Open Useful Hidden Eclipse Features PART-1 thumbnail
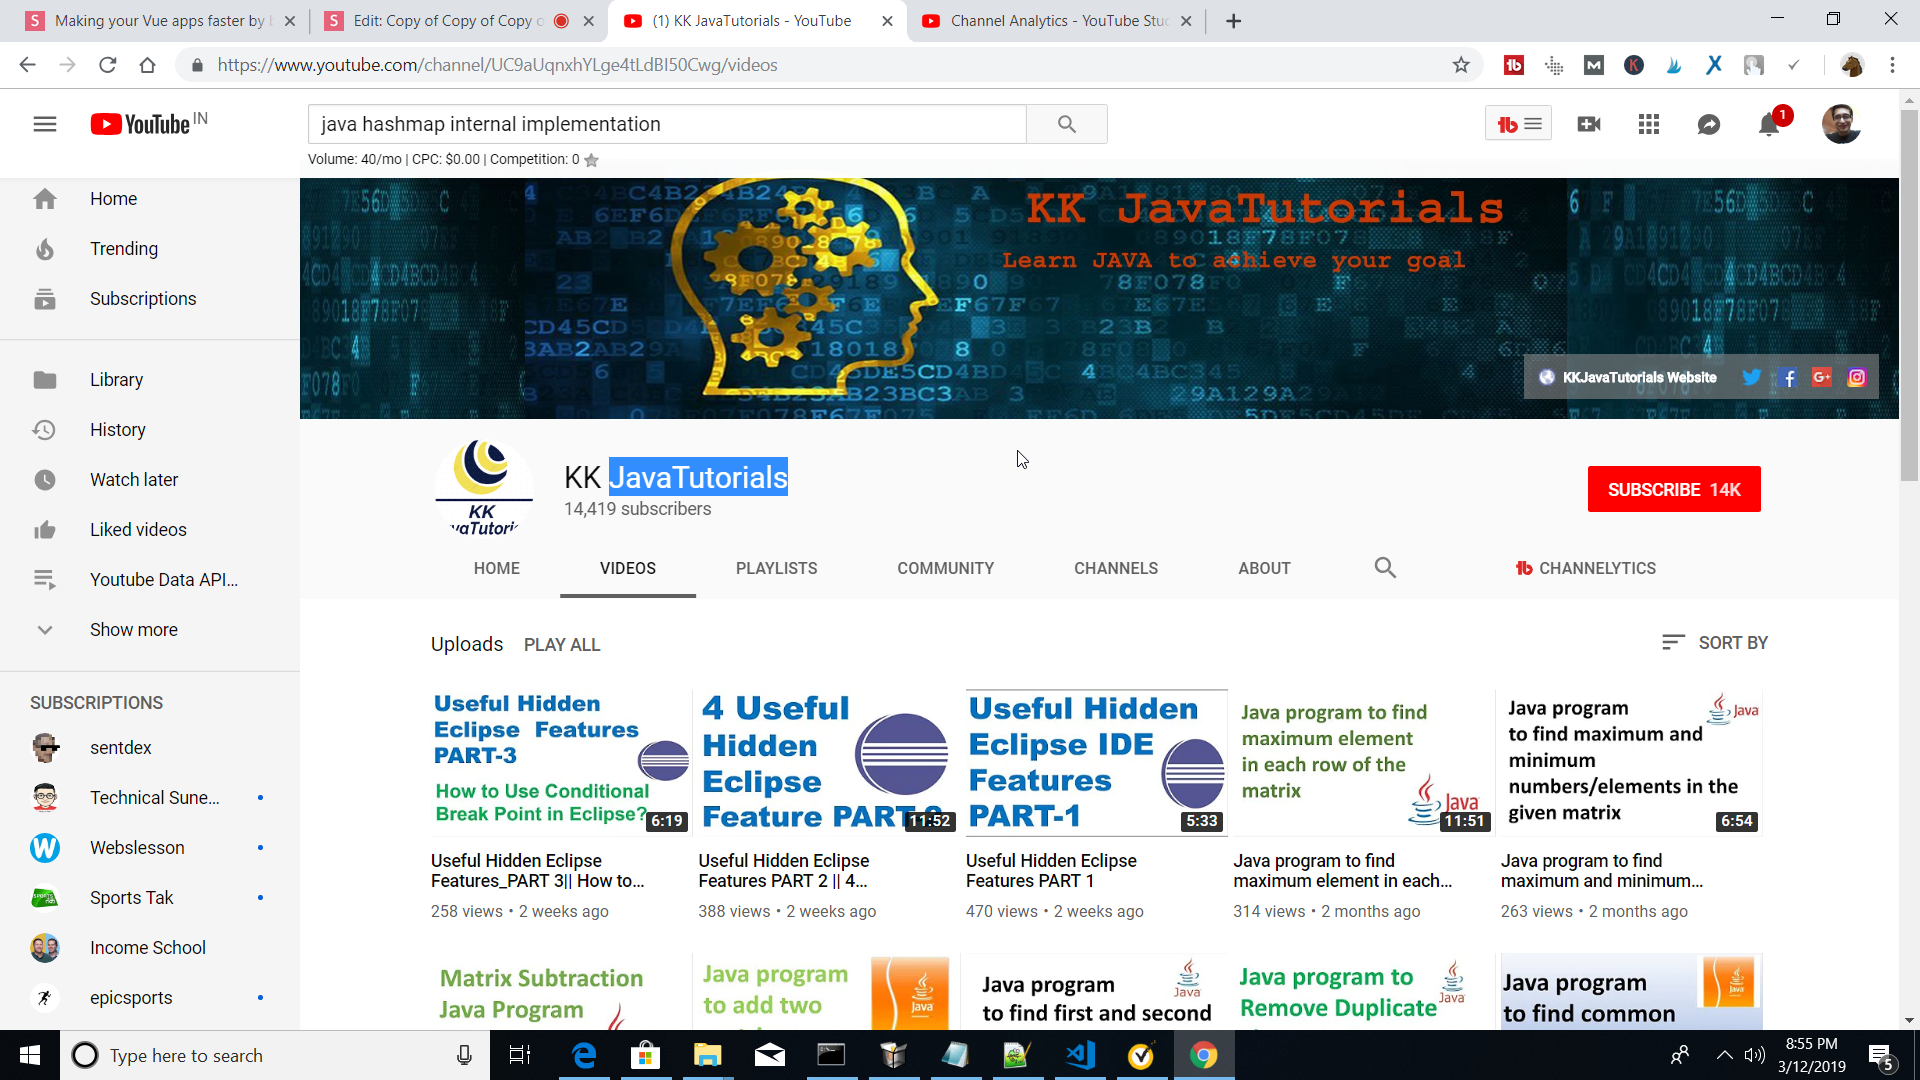Viewport: 1920px width, 1080px height. (1096, 762)
